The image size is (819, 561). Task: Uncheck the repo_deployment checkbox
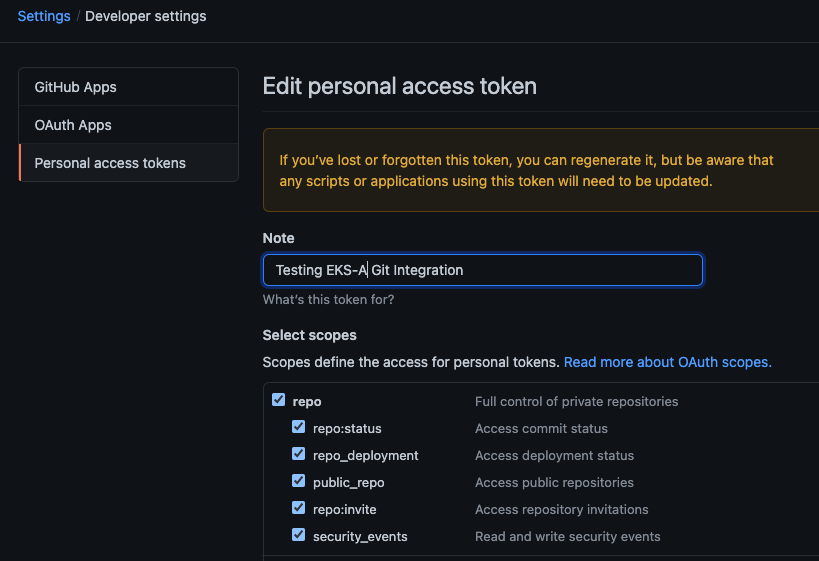[299, 454]
